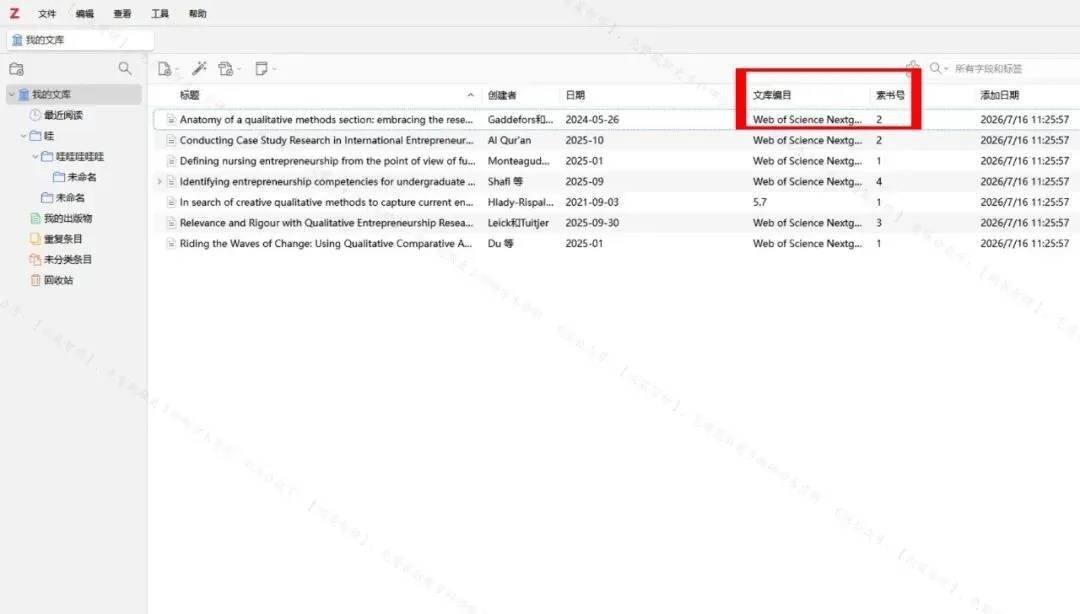Screen dimensions: 1080x614
Task: Select the In search of creative qualitative methods row
Action: pyautogui.click(x=615, y=202)
